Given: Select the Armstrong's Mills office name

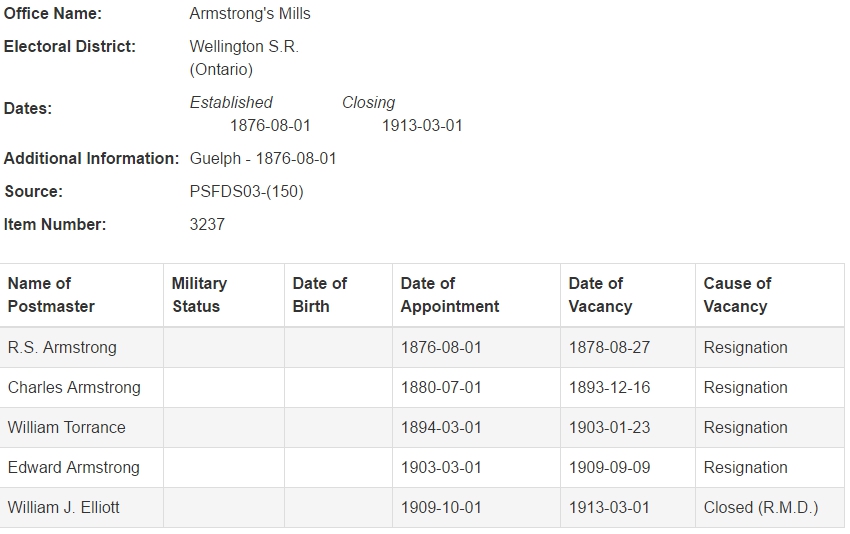Looking at the screenshot, I should coord(250,14).
